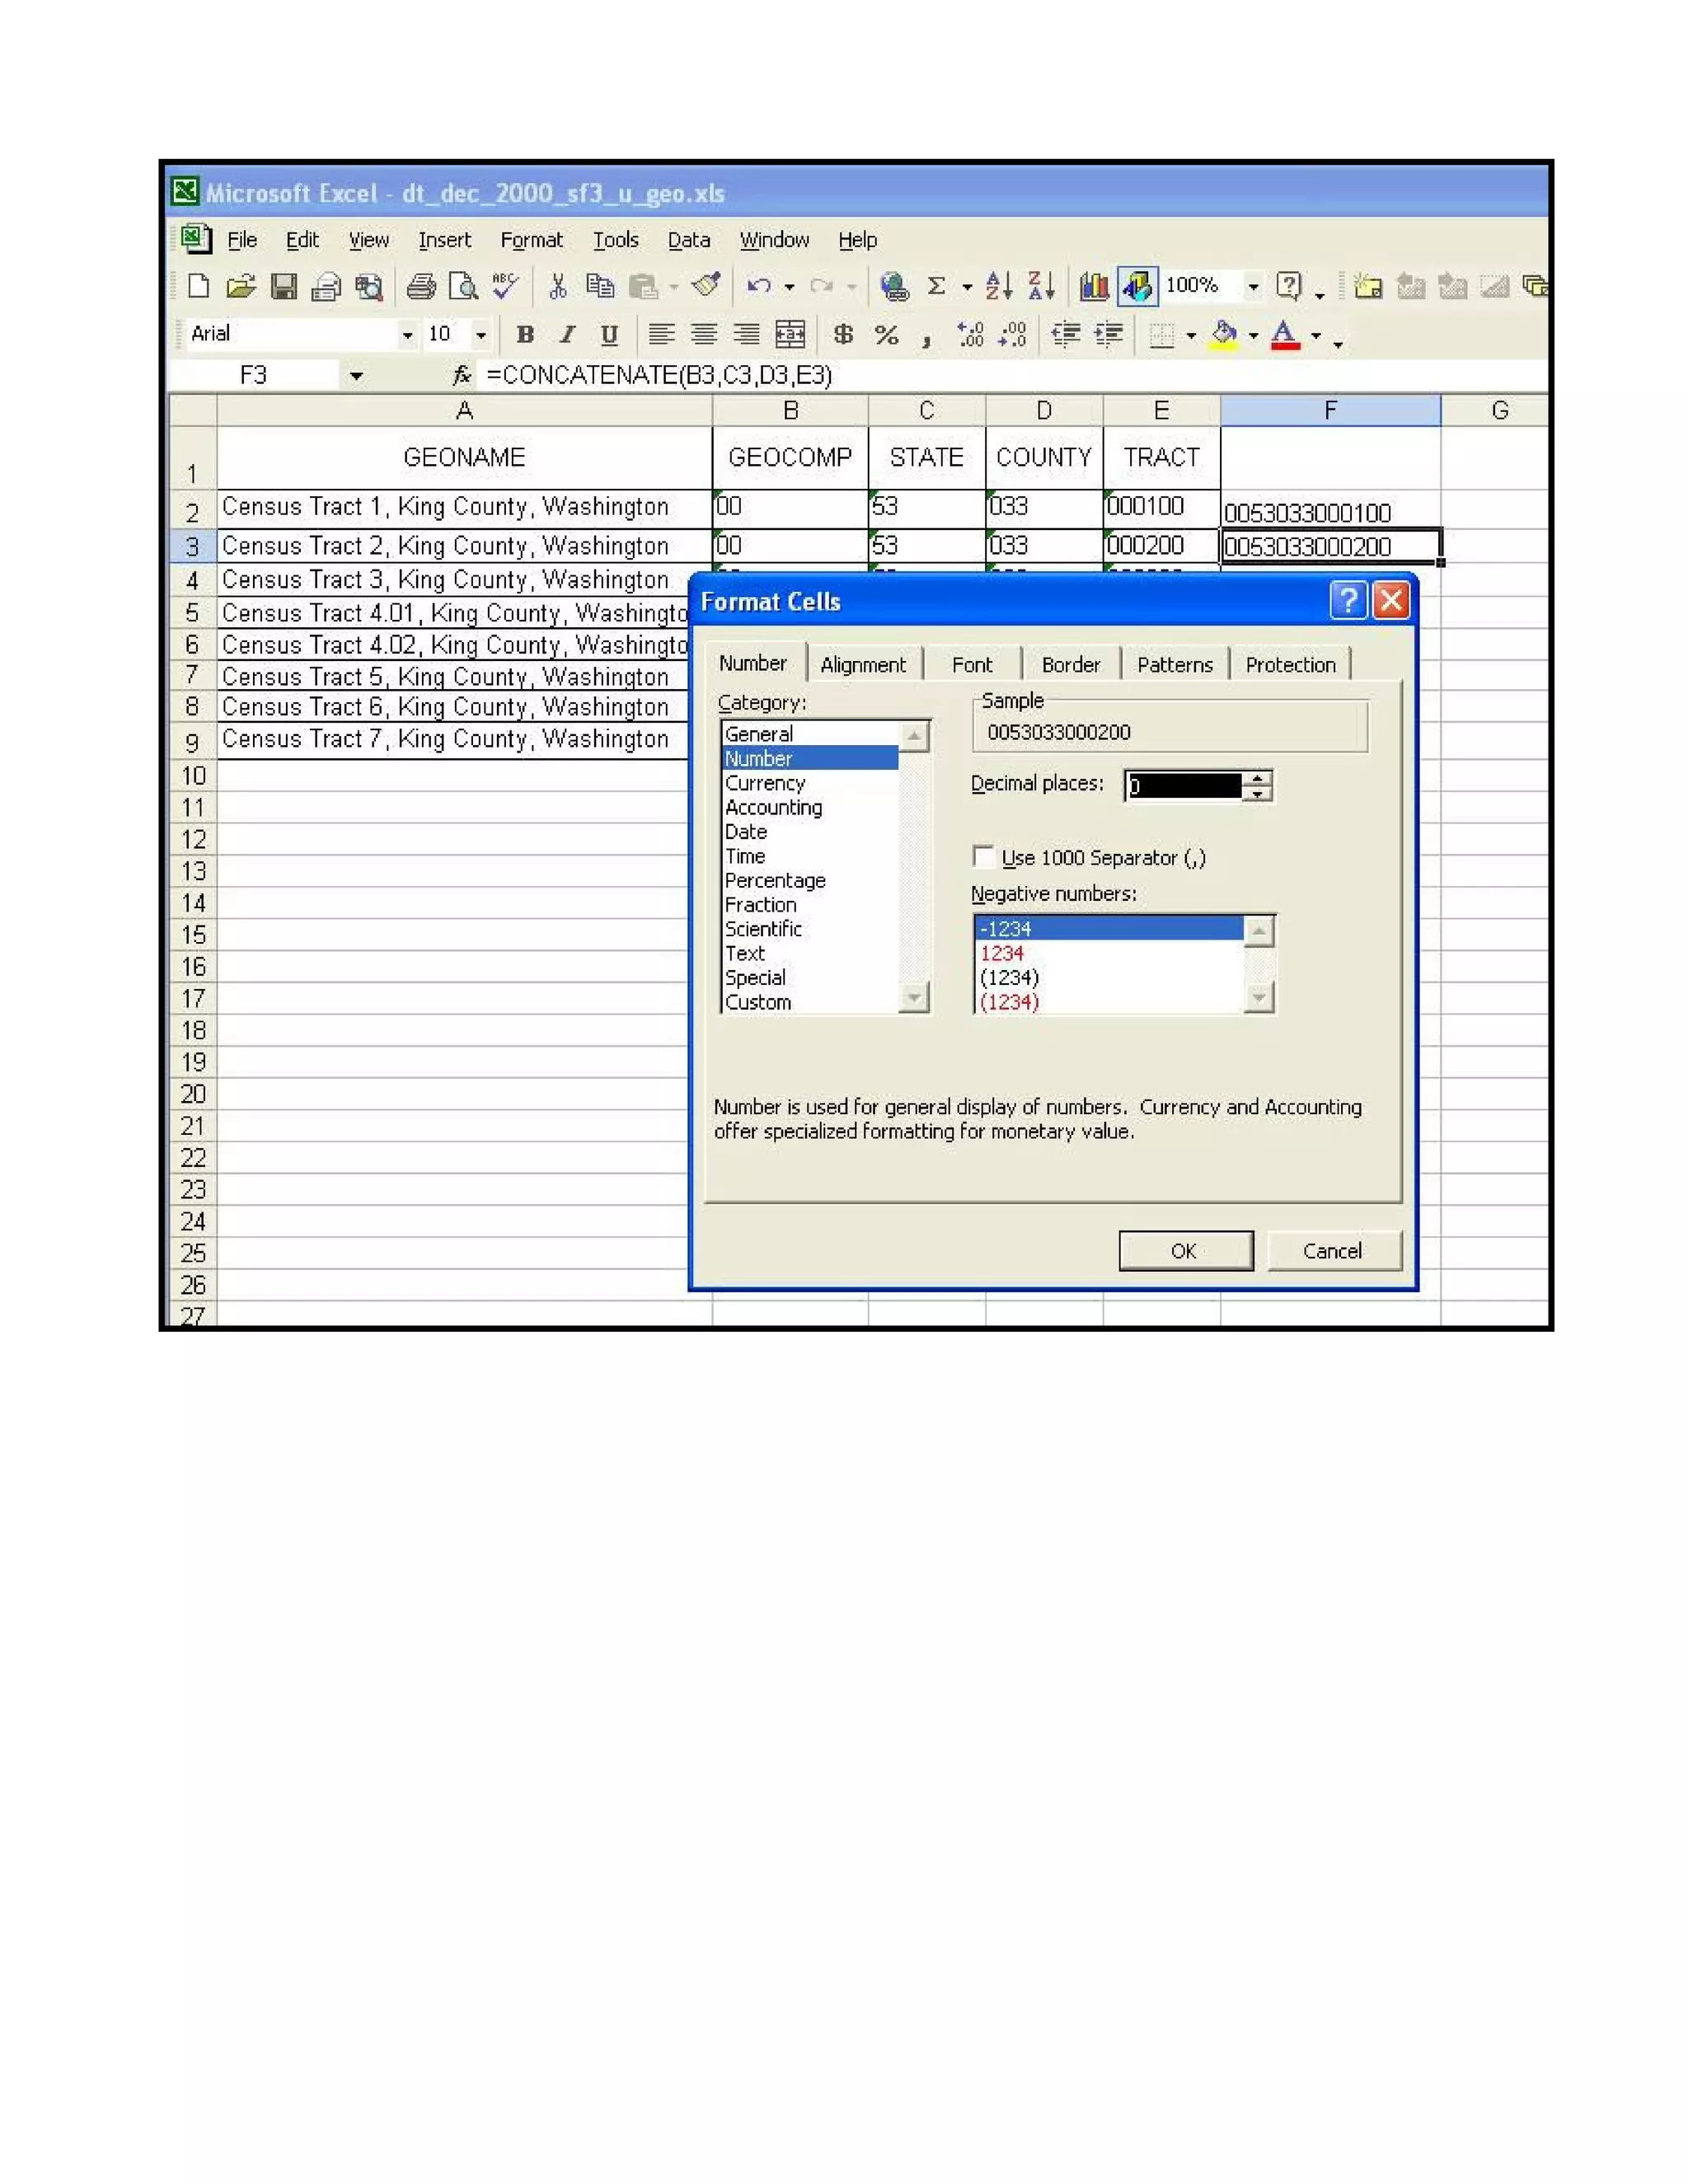Screen dimensions: 1688x2184
Task: Open the font size dropdown
Action: point(481,335)
